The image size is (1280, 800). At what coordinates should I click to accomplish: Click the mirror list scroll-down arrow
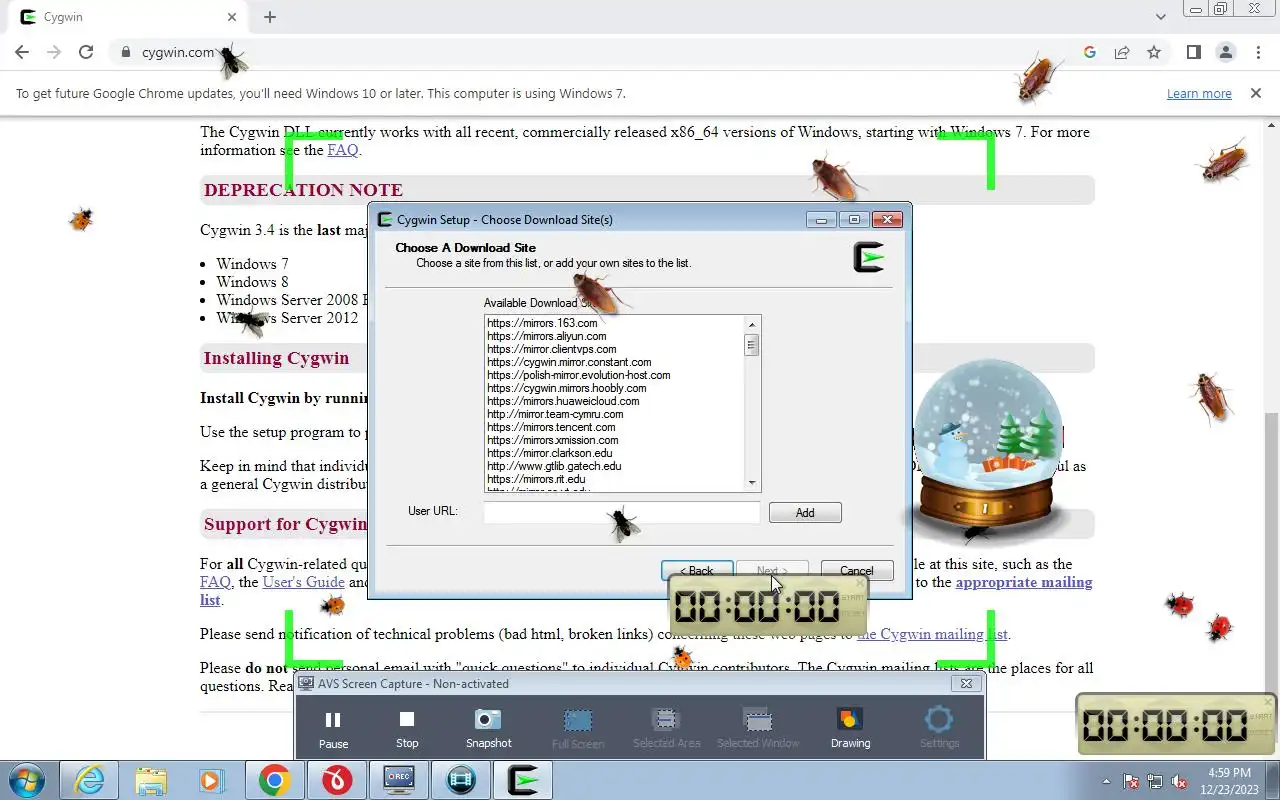(752, 483)
